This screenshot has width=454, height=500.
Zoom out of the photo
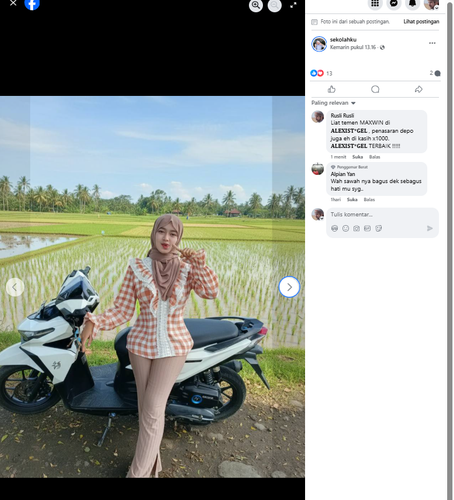tap(275, 5)
